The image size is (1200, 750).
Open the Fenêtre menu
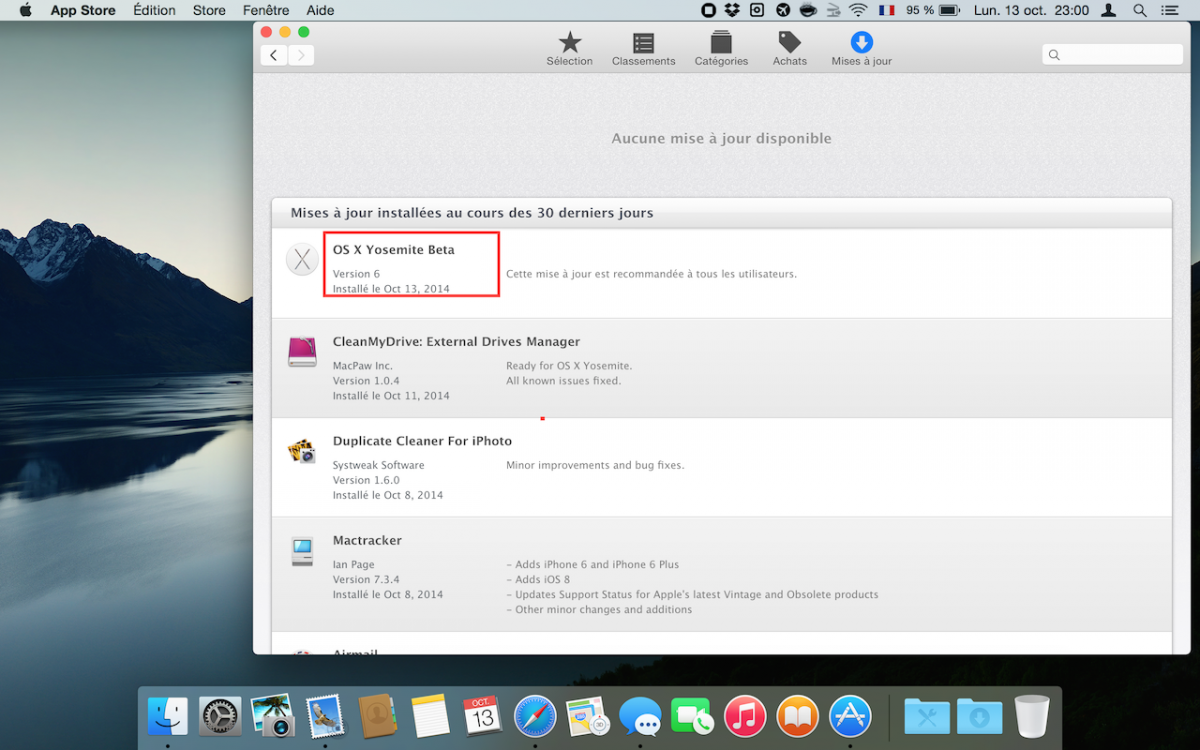tap(266, 10)
